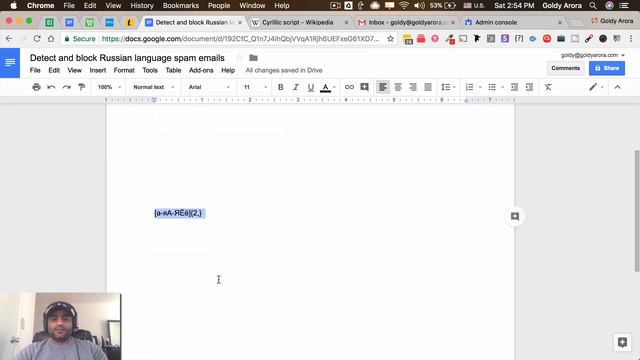640x360 pixels.
Task: Open line spacing options
Action: pyautogui.click(x=448, y=87)
